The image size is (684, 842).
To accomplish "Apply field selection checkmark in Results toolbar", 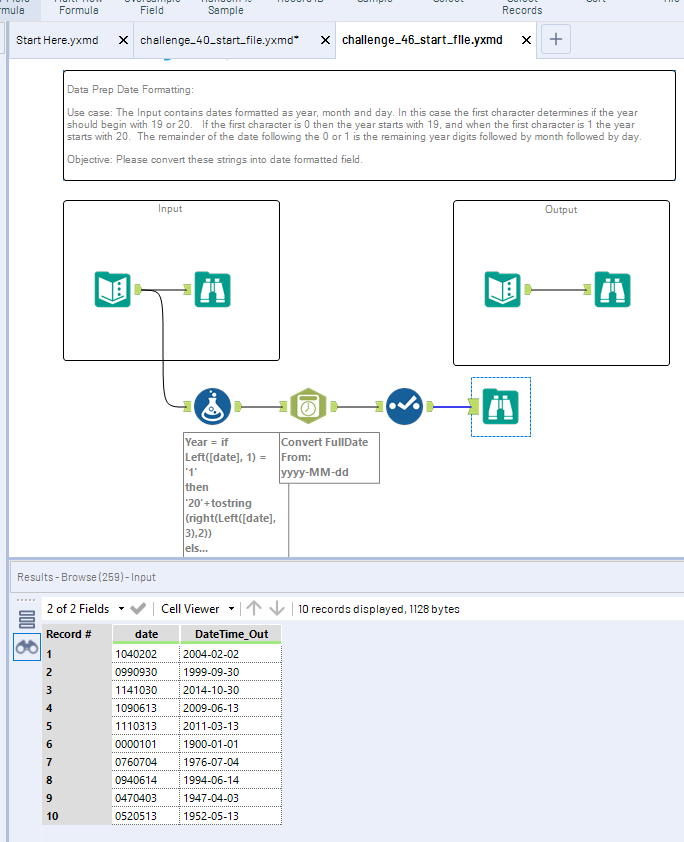I will pyautogui.click(x=138, y=608).
